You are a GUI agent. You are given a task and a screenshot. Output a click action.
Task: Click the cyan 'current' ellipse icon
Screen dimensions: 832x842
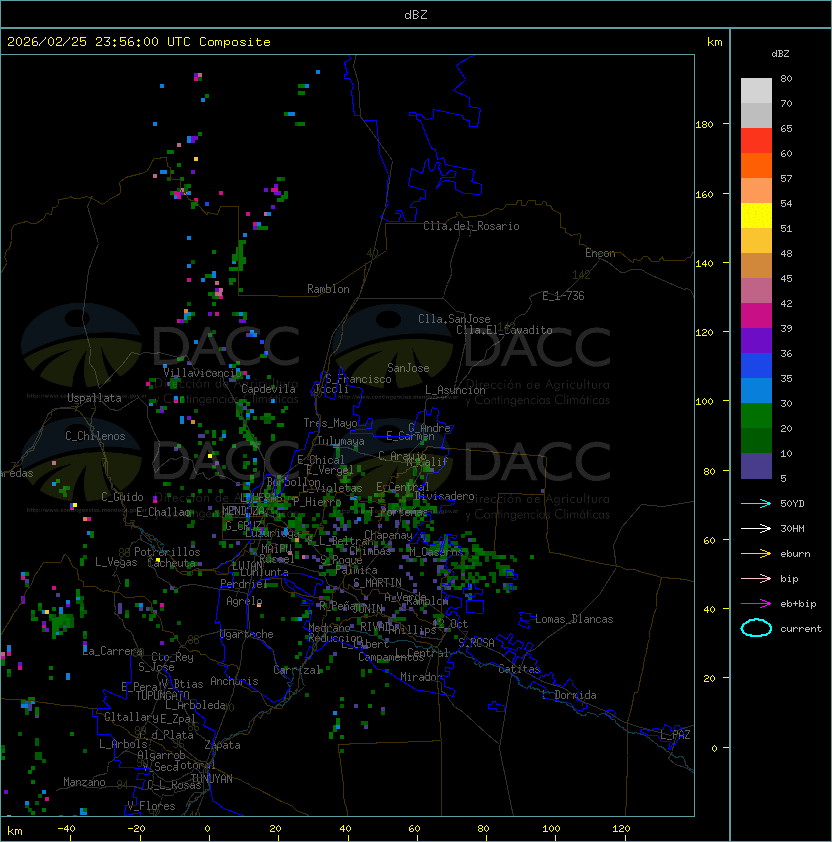(x=756, y=628)
